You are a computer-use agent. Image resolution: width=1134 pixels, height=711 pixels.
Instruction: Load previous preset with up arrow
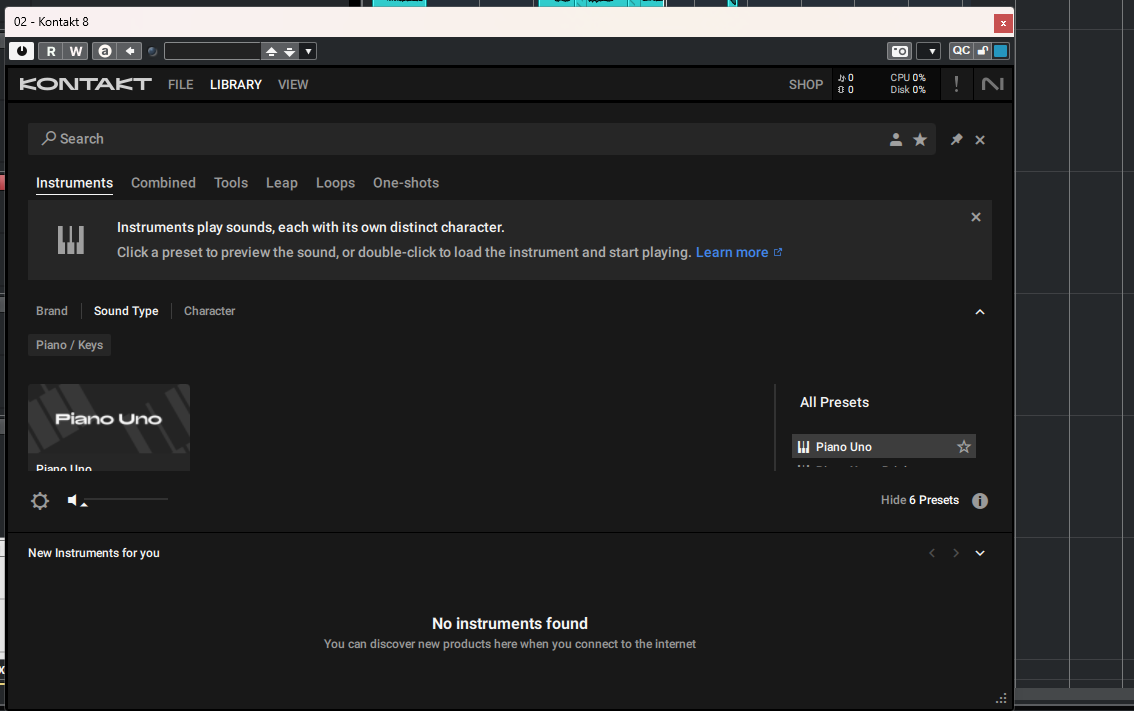271,51
